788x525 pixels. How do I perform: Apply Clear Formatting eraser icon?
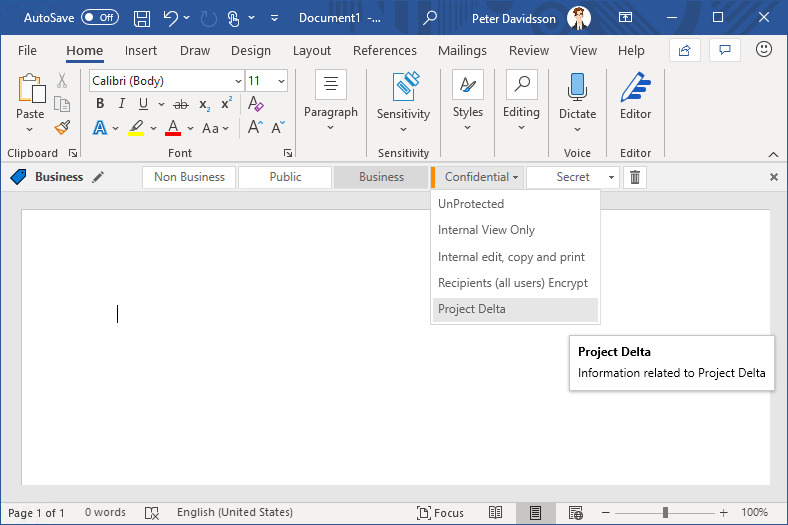click(256, 104)
